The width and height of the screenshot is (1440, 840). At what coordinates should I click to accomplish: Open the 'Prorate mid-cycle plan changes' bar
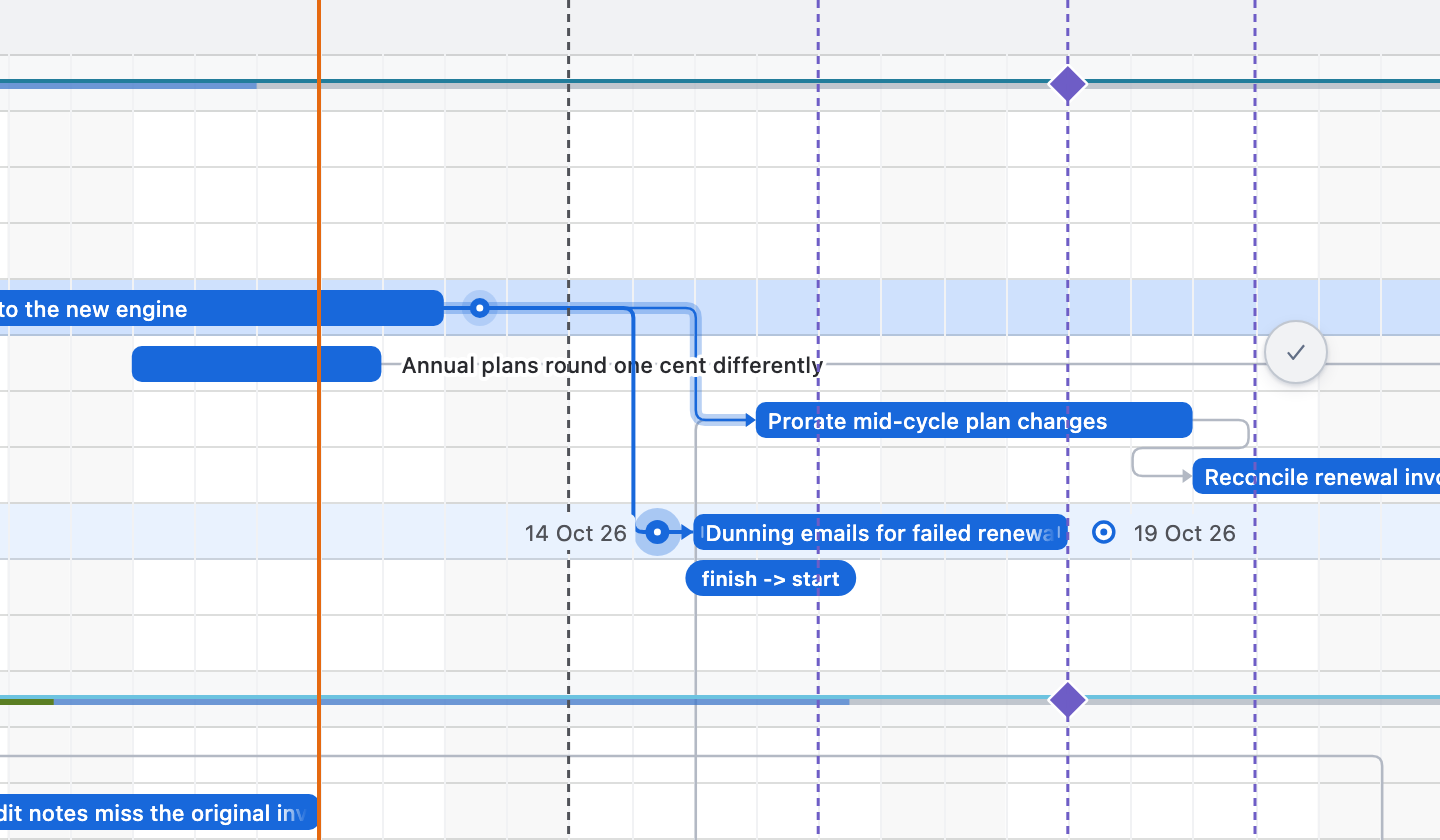pos(974,420)
